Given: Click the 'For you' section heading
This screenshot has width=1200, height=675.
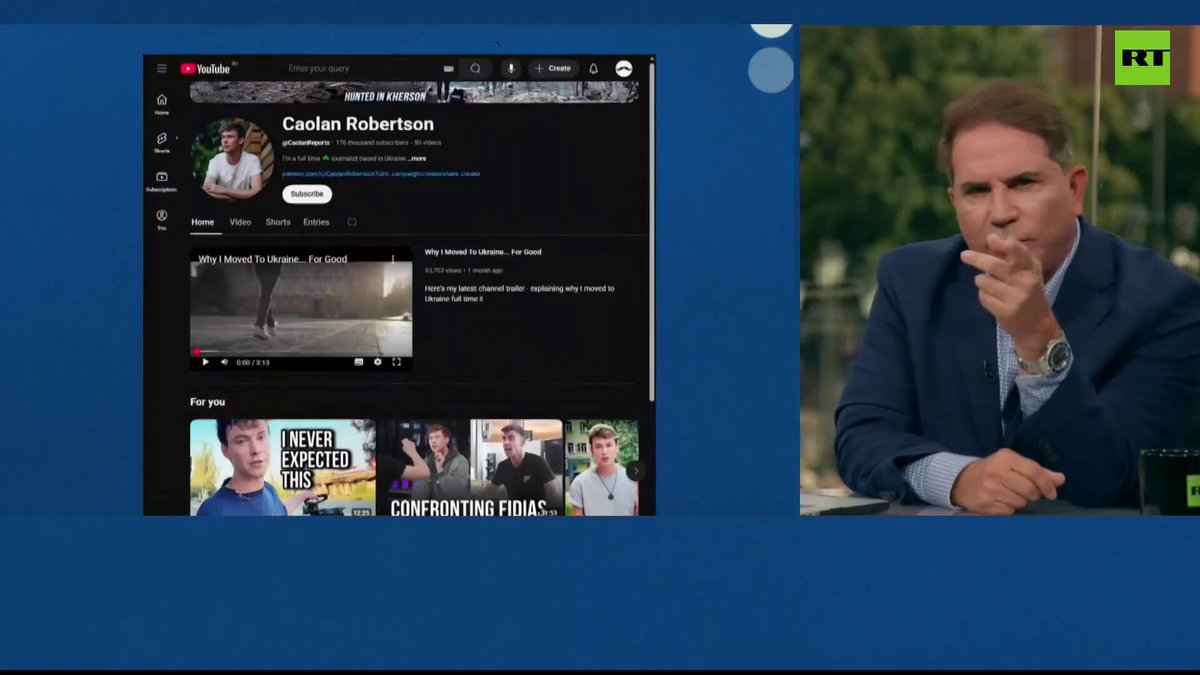Looking at the screenshot, I should coord(207,402).
